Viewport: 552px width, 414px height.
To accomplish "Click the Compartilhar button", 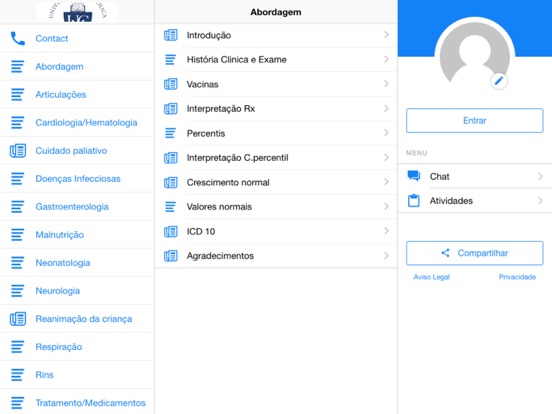I will click(x=475, y=253).
